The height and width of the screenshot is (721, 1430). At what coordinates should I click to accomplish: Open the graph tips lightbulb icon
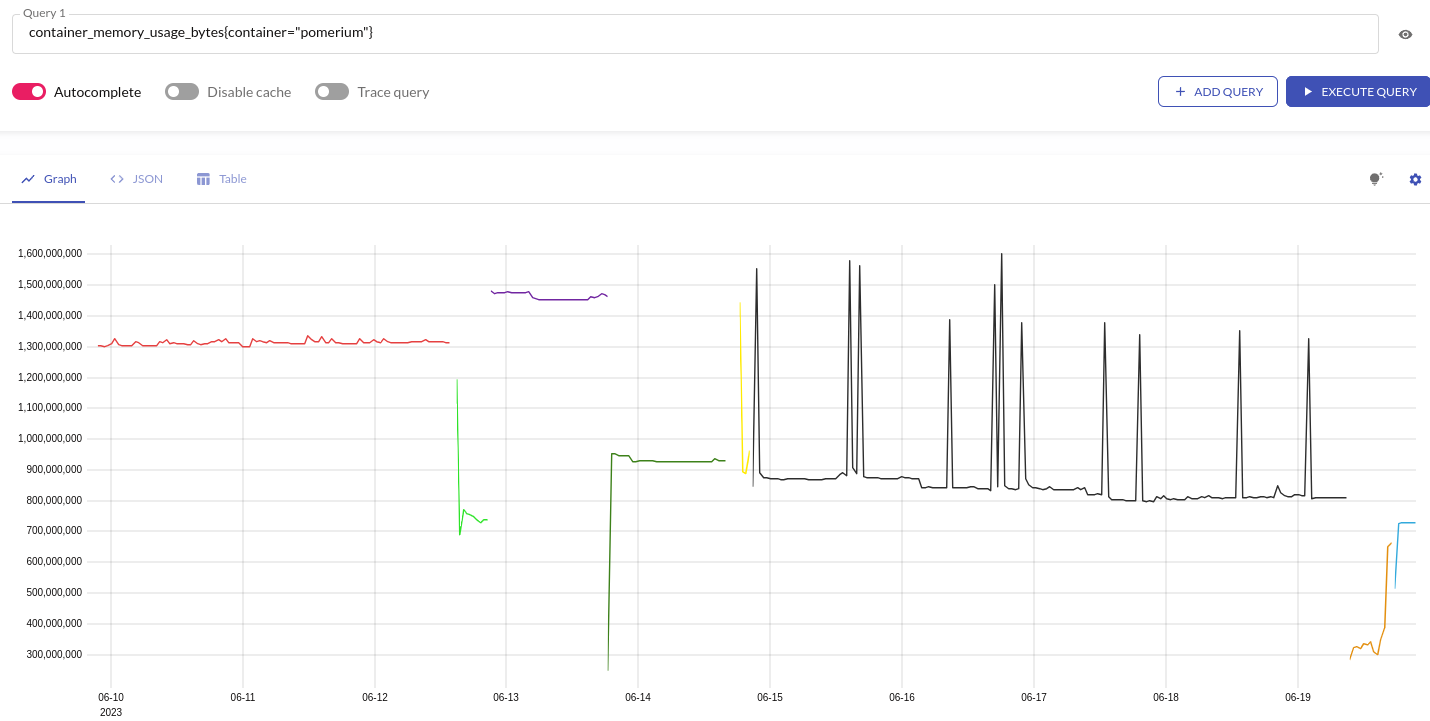pyautogui.click(x=1375, y=179)
